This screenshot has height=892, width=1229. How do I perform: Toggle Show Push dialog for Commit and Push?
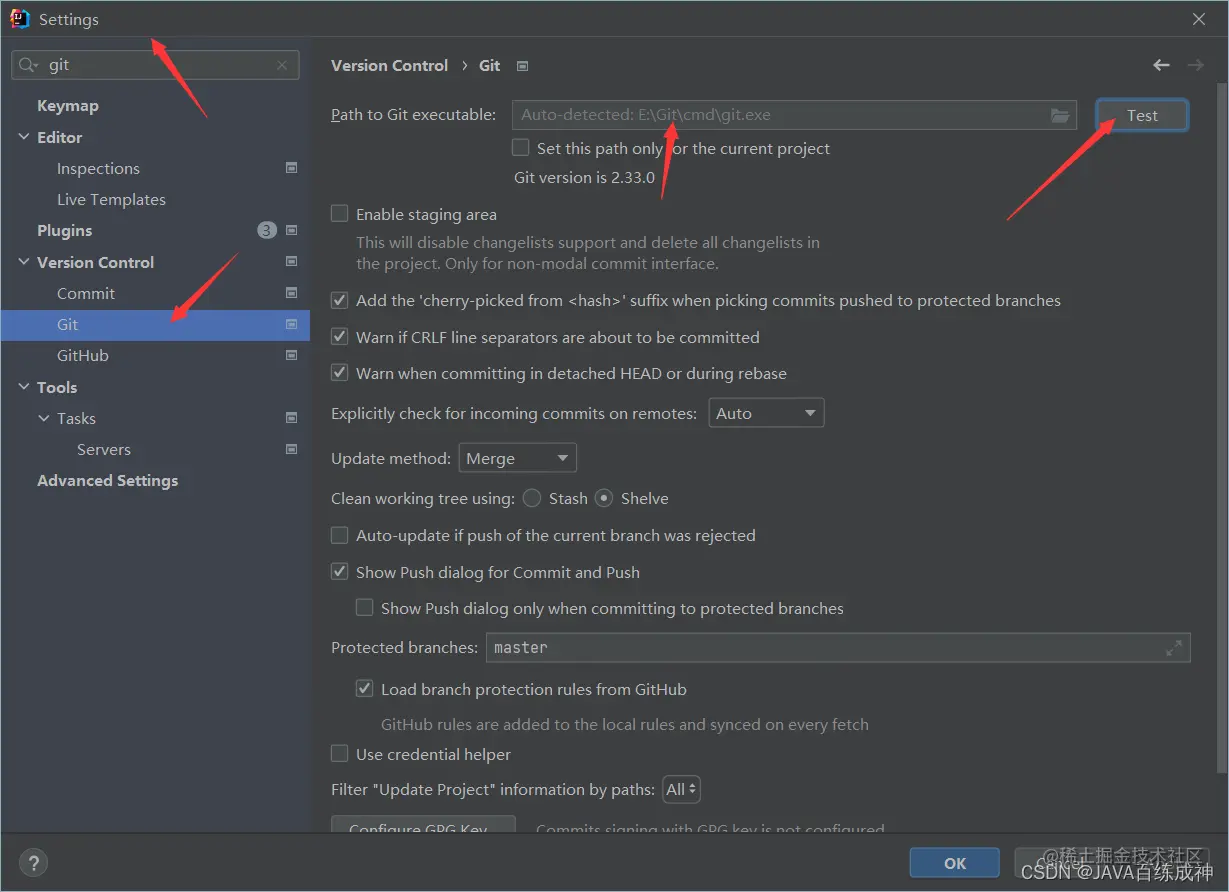pos(340,572)
